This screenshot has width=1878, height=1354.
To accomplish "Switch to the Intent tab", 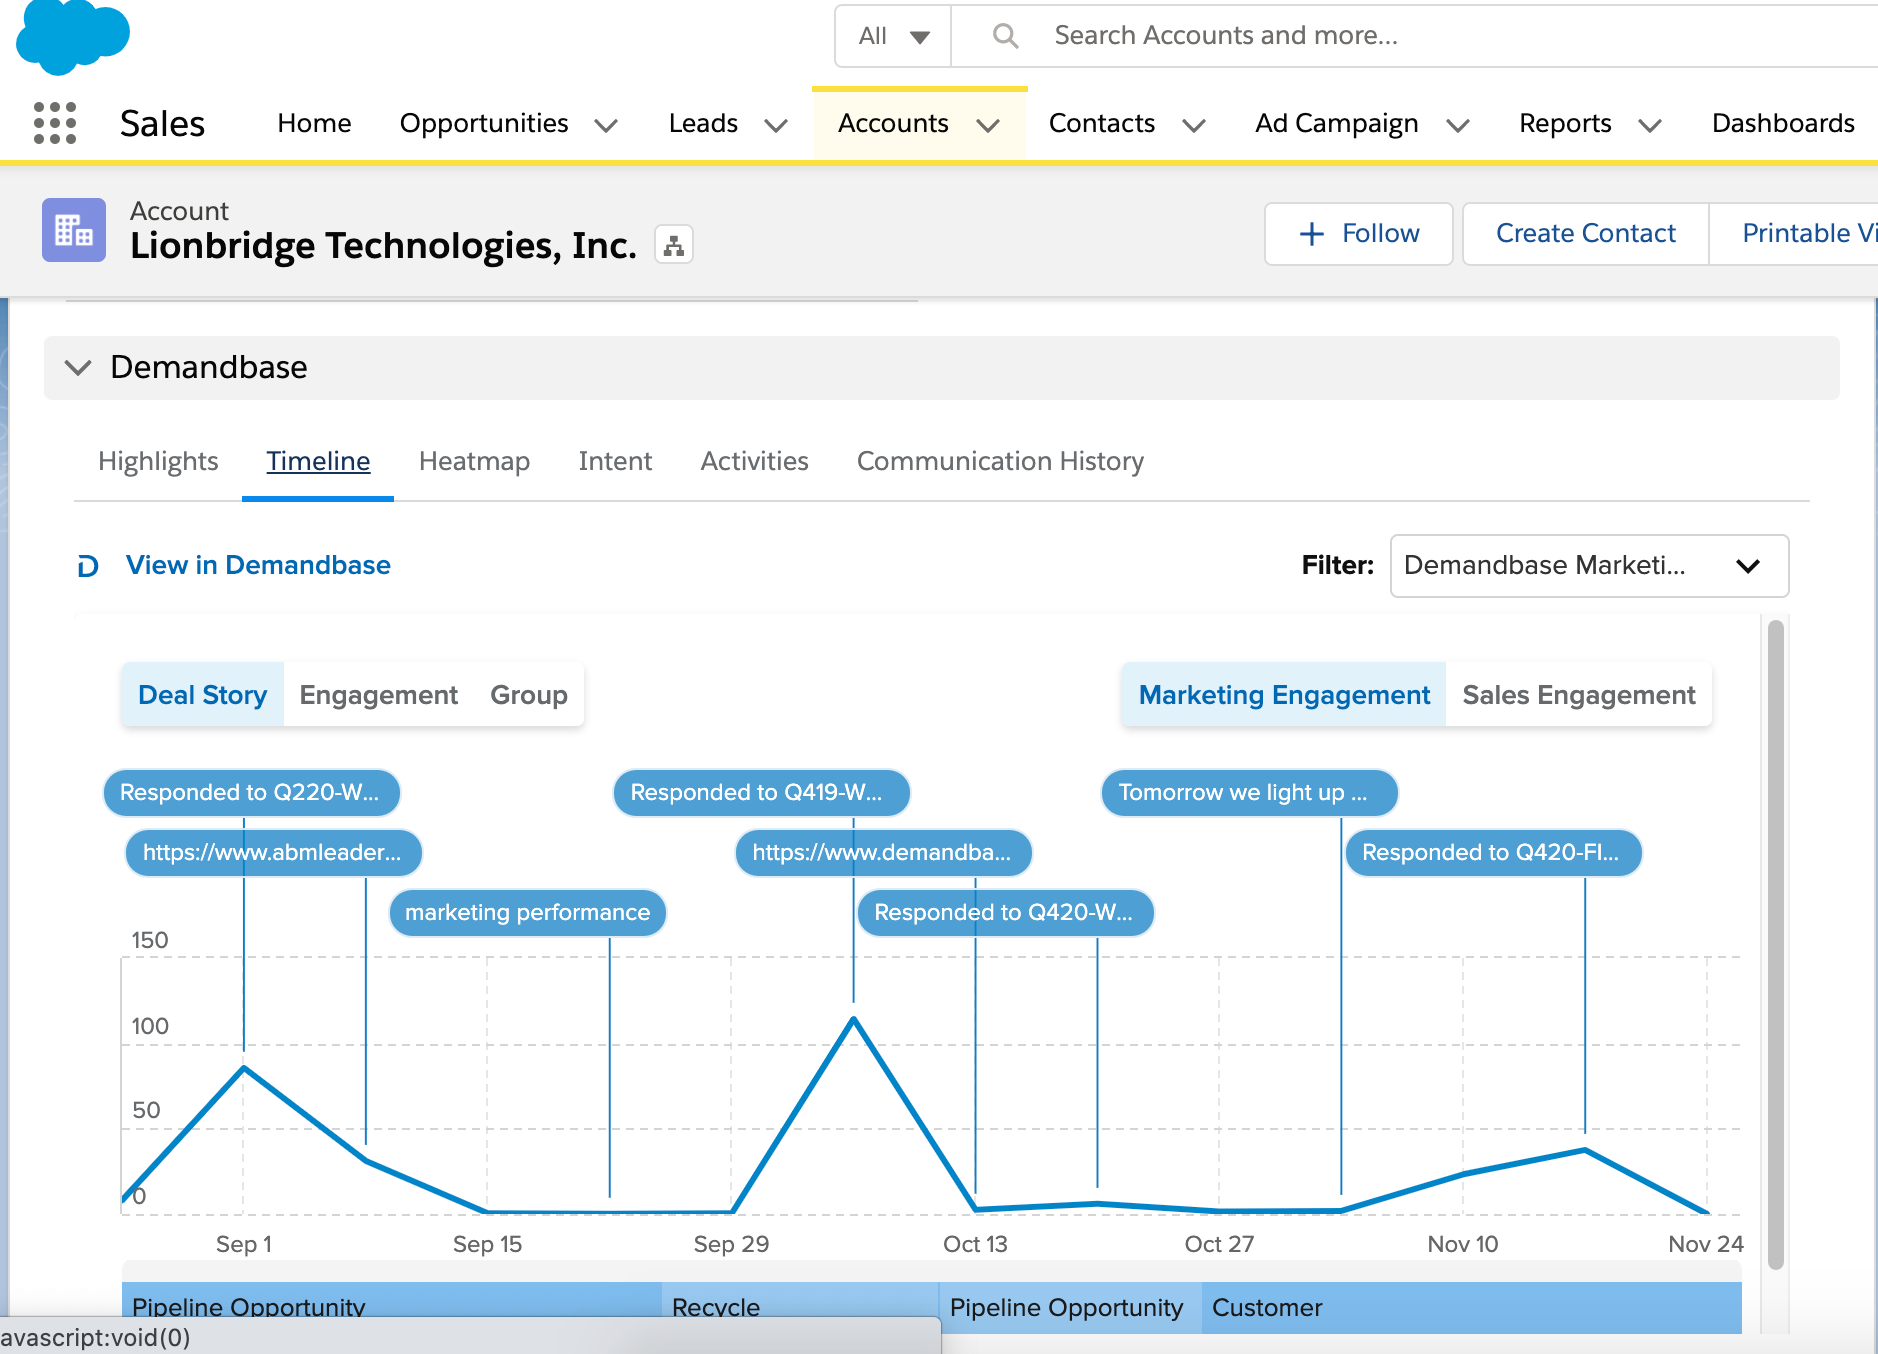I will pos(615,461).
